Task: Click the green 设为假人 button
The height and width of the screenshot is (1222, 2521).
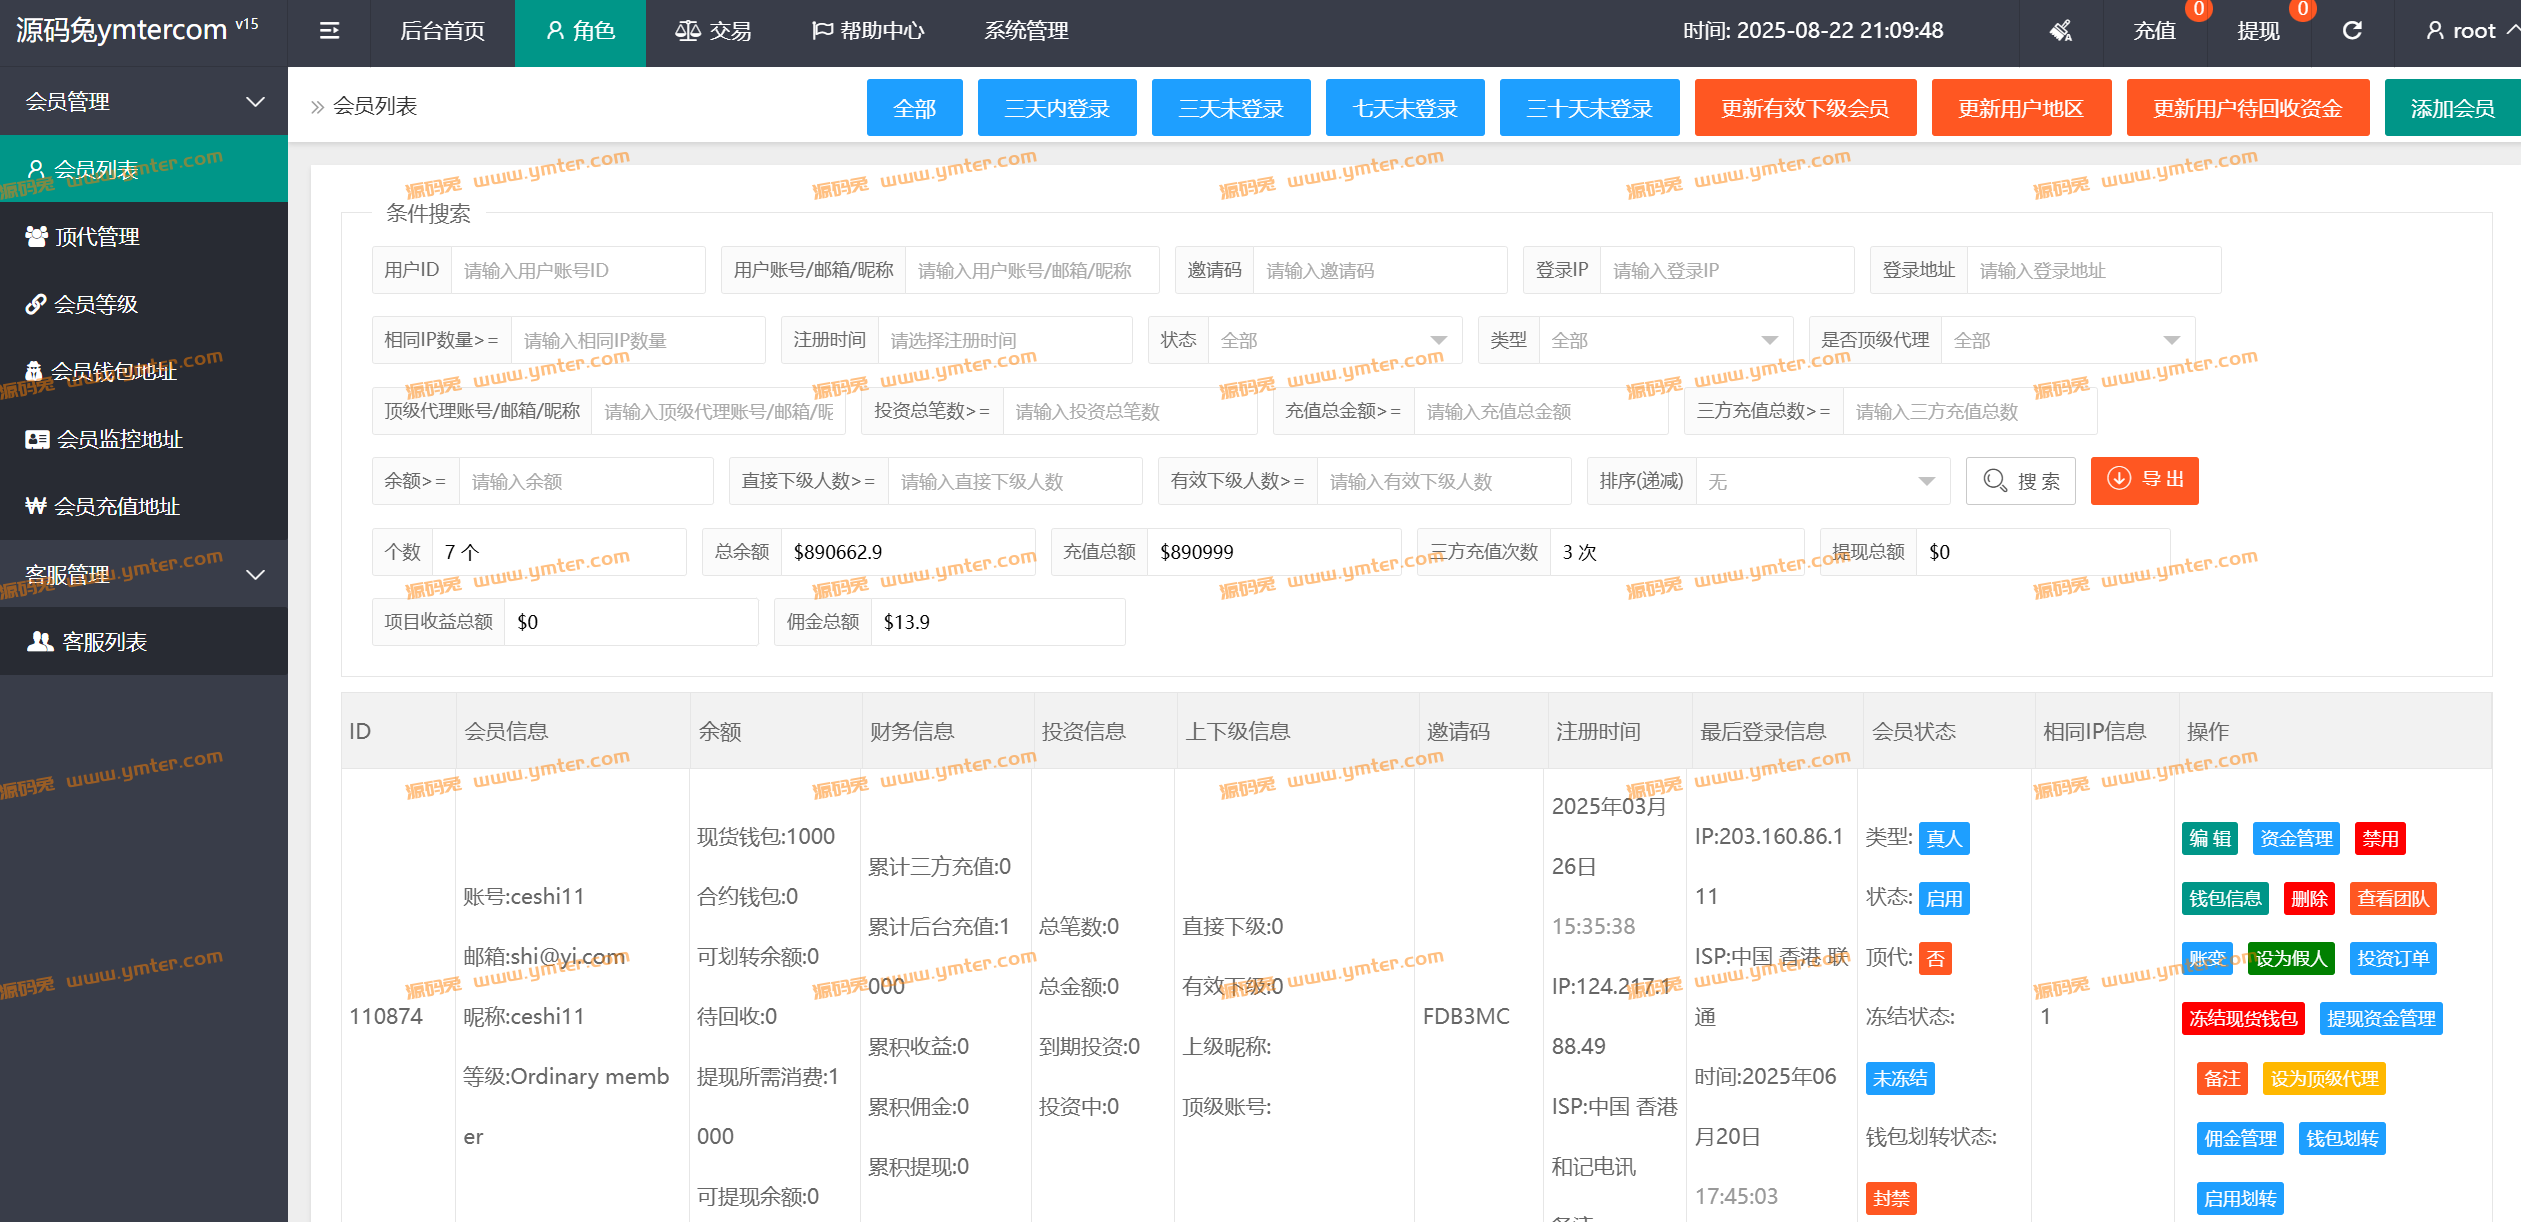Action: tap(2291, 958)
